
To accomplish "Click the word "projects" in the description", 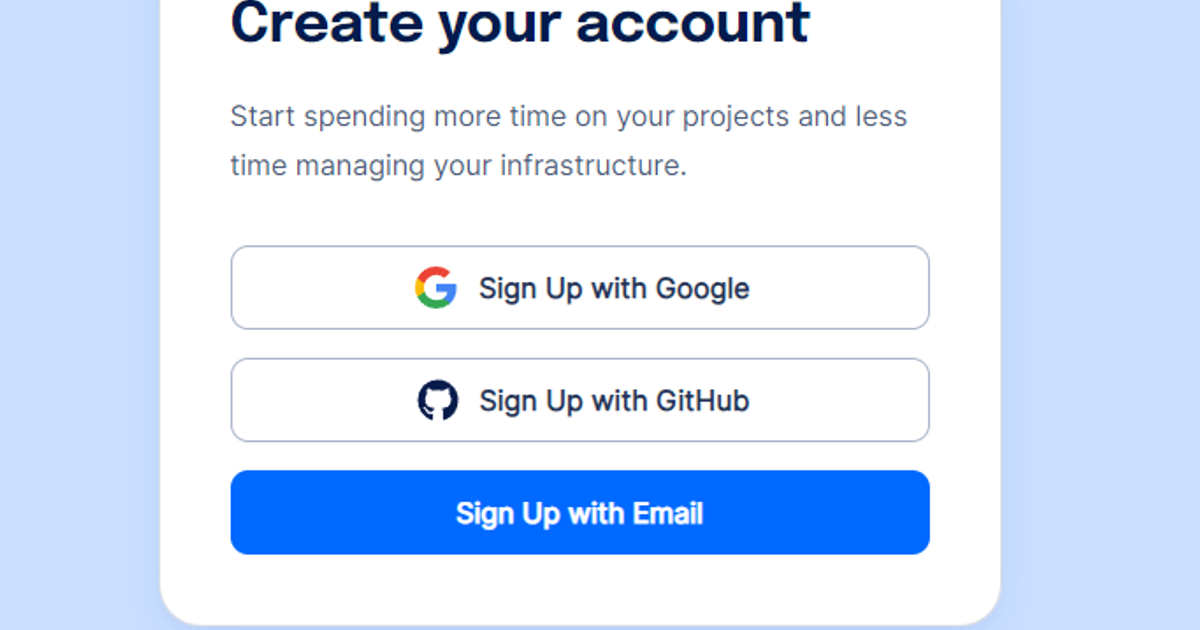I will (736, 118).
